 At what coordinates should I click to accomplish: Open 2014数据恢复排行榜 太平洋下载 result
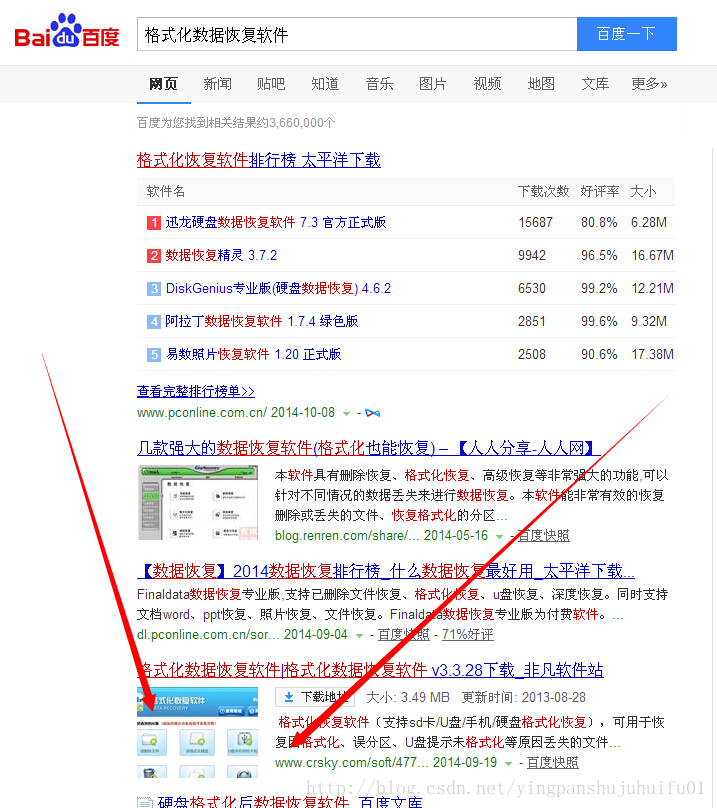386,571
